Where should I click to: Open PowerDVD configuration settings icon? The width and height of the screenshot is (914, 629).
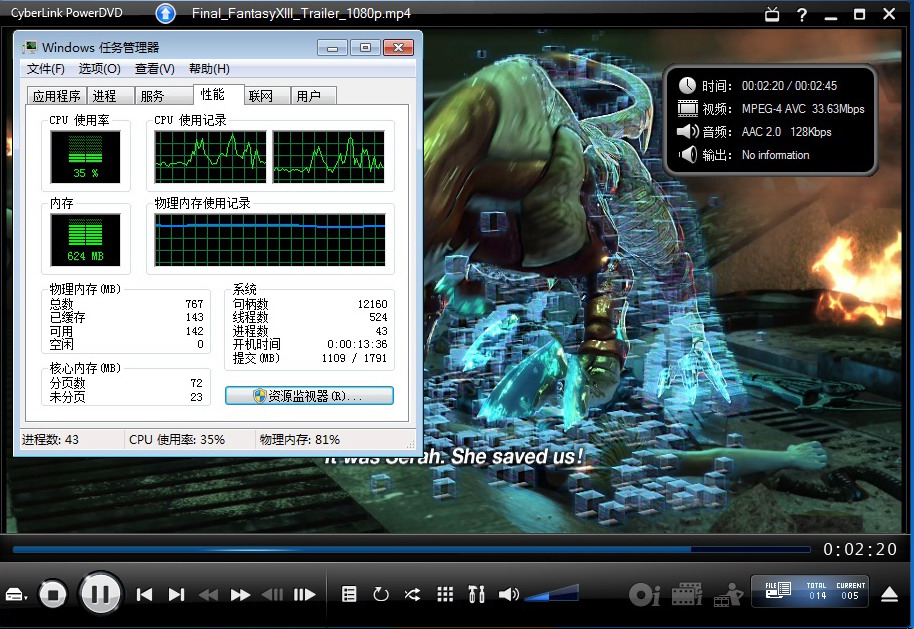pos(476,594)
